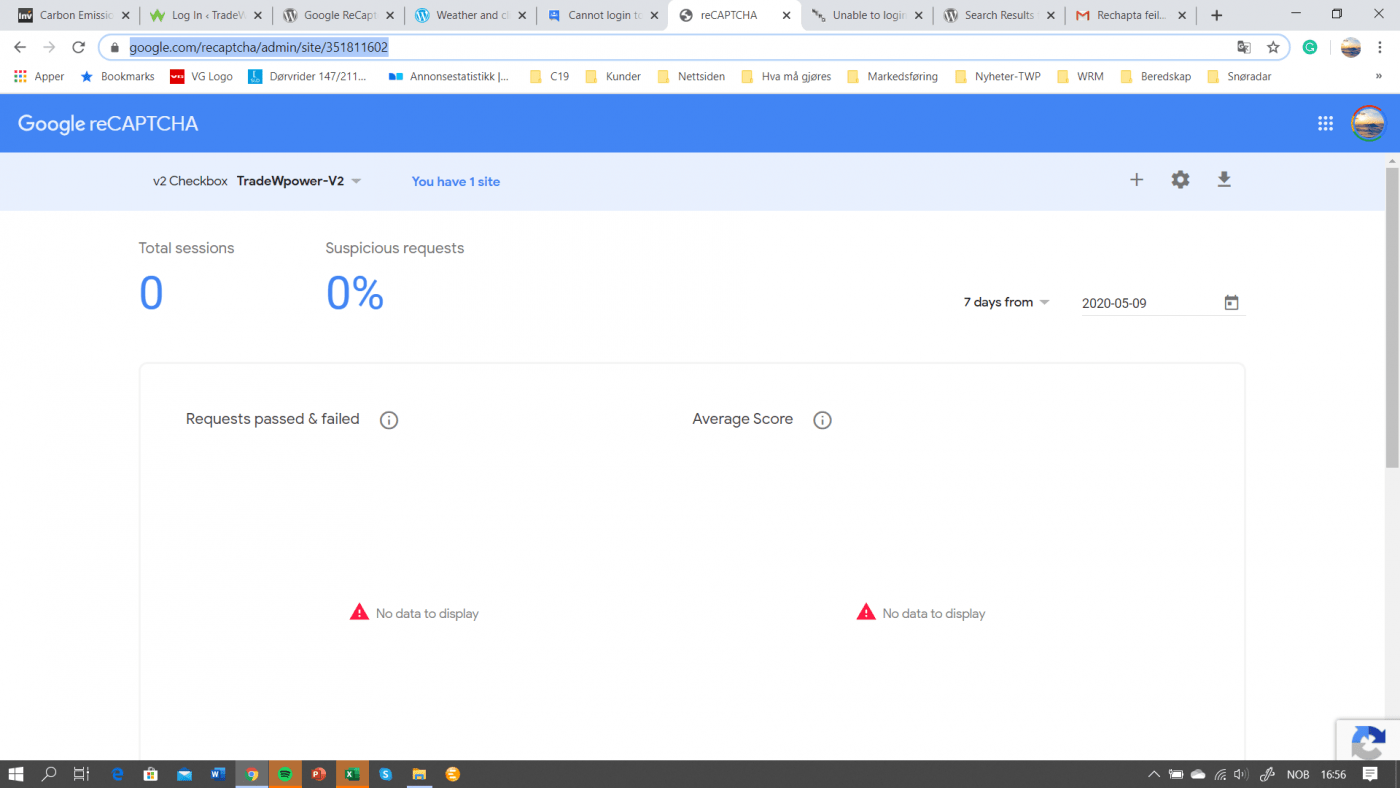Click the reCAPTCHA badge at bottom right

pos(1368,740)
